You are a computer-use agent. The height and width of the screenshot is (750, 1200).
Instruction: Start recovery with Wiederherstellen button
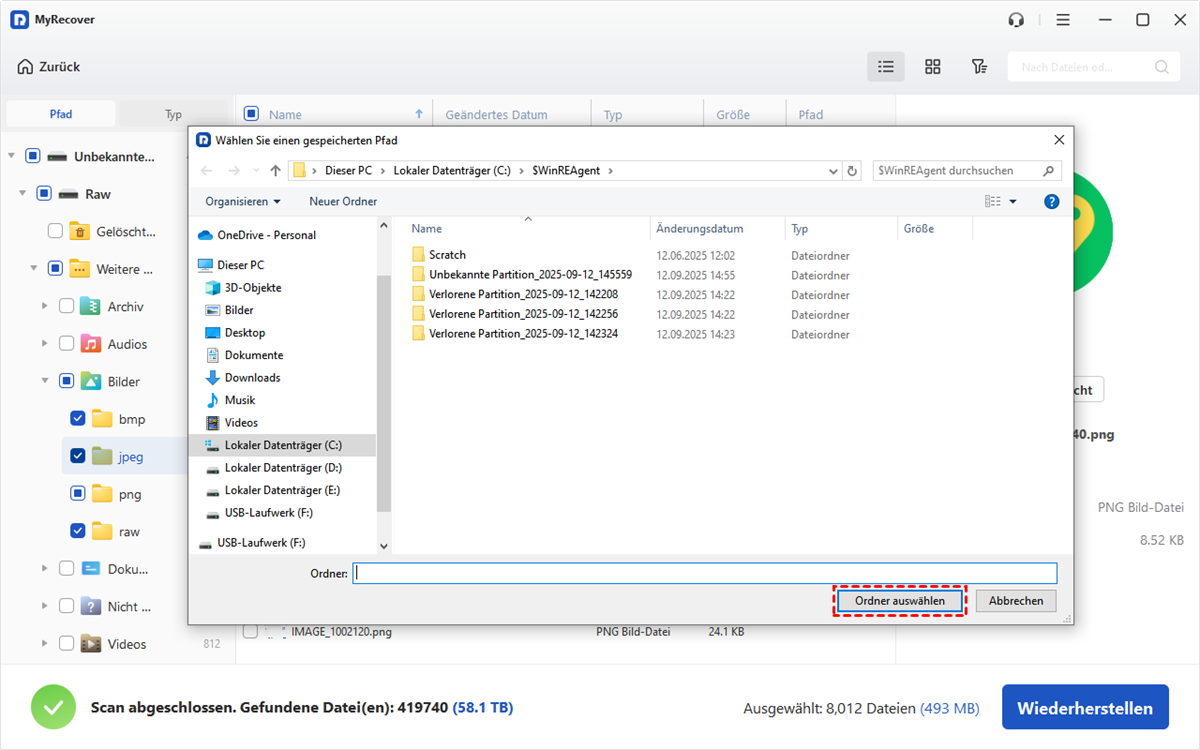click(x=1085, y=709)
